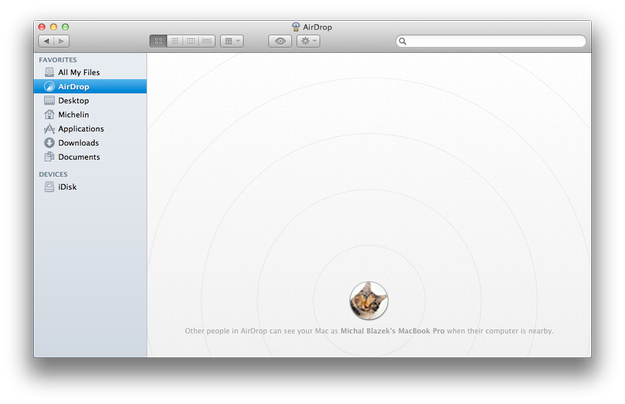
Task: Go back with the left arrow button
Action: pos(46,41)
